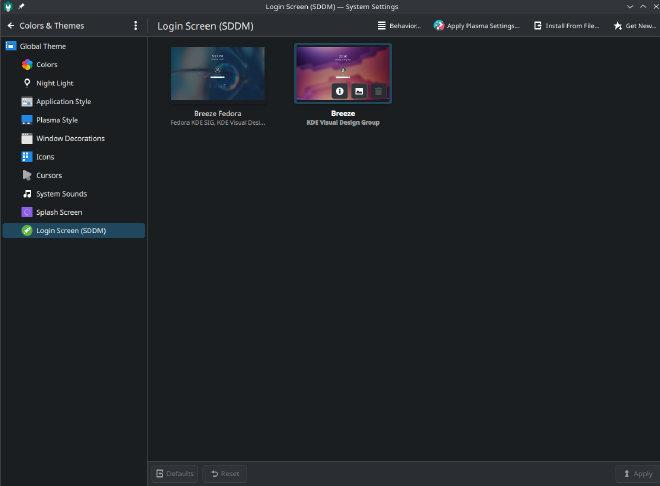Image resolution: width=660 pixels, height=486 pixels.
Task: Click the Reset button
Action: (225, 474)
